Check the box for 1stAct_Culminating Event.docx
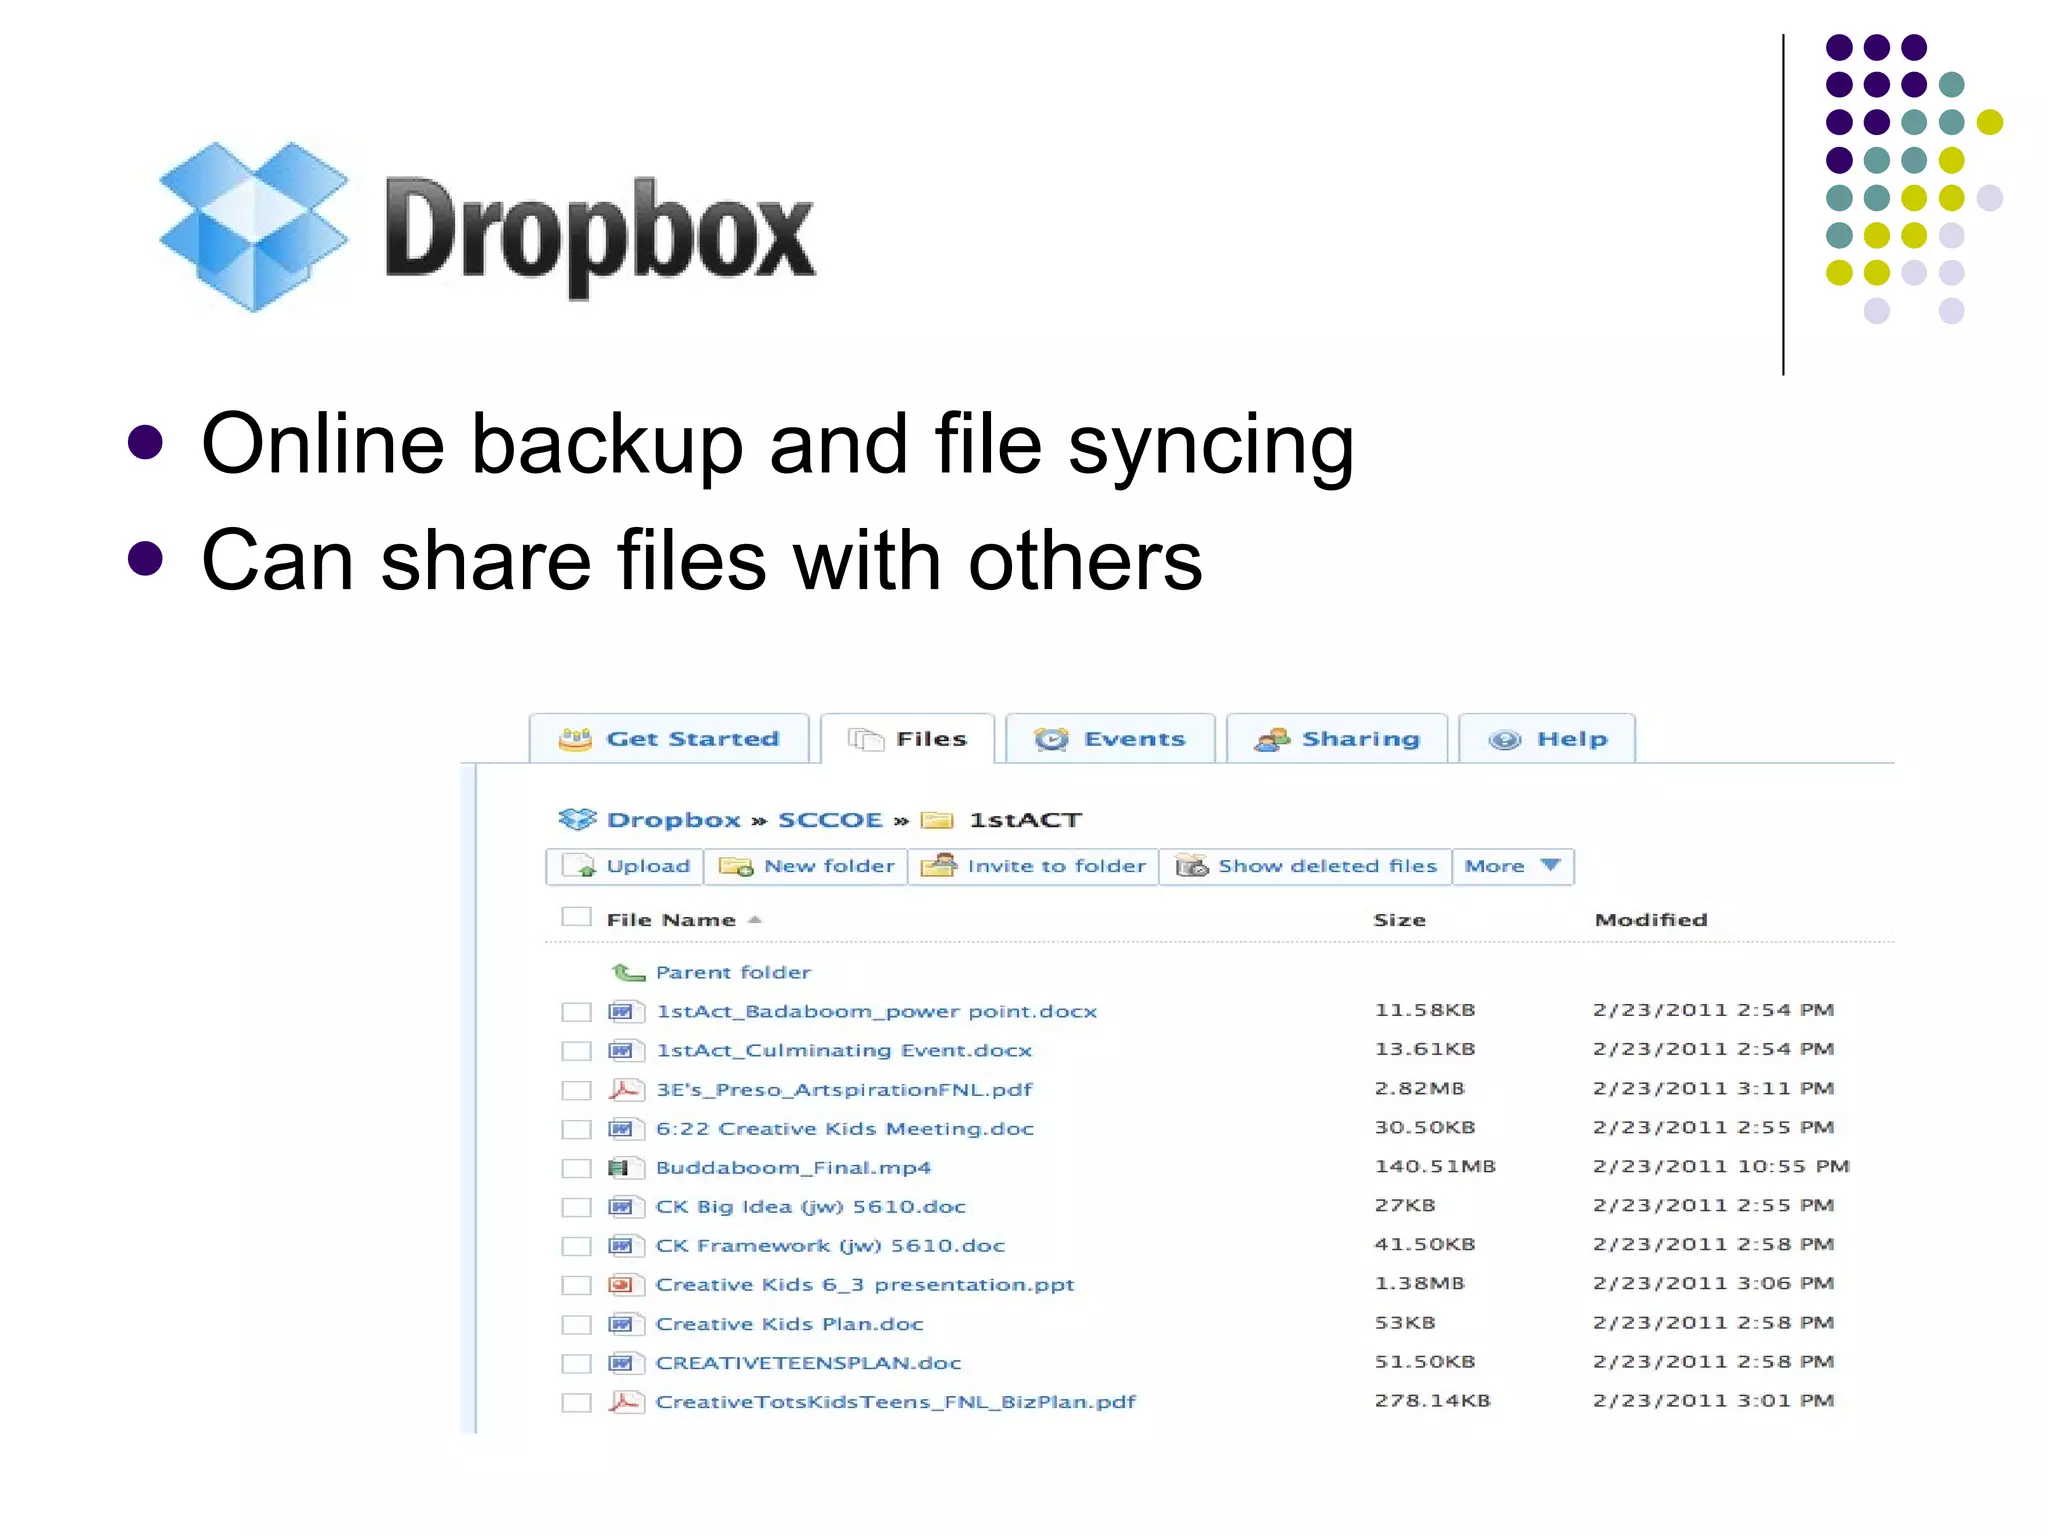This screenshot has width=2048, height=1536. click(x=576, y=1051)
